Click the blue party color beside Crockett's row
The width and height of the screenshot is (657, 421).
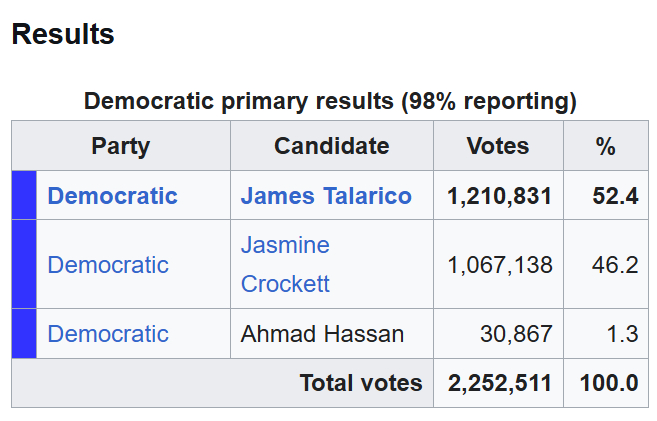pyautogui.click(x=24, y=265)
